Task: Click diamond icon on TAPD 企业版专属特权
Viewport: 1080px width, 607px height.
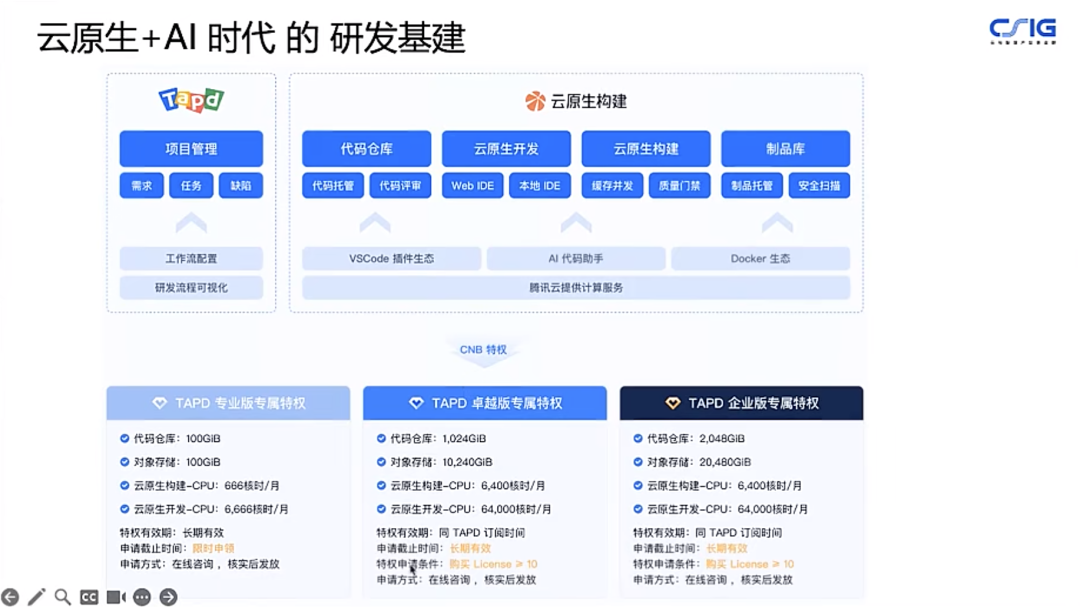Action: point(673,403)
